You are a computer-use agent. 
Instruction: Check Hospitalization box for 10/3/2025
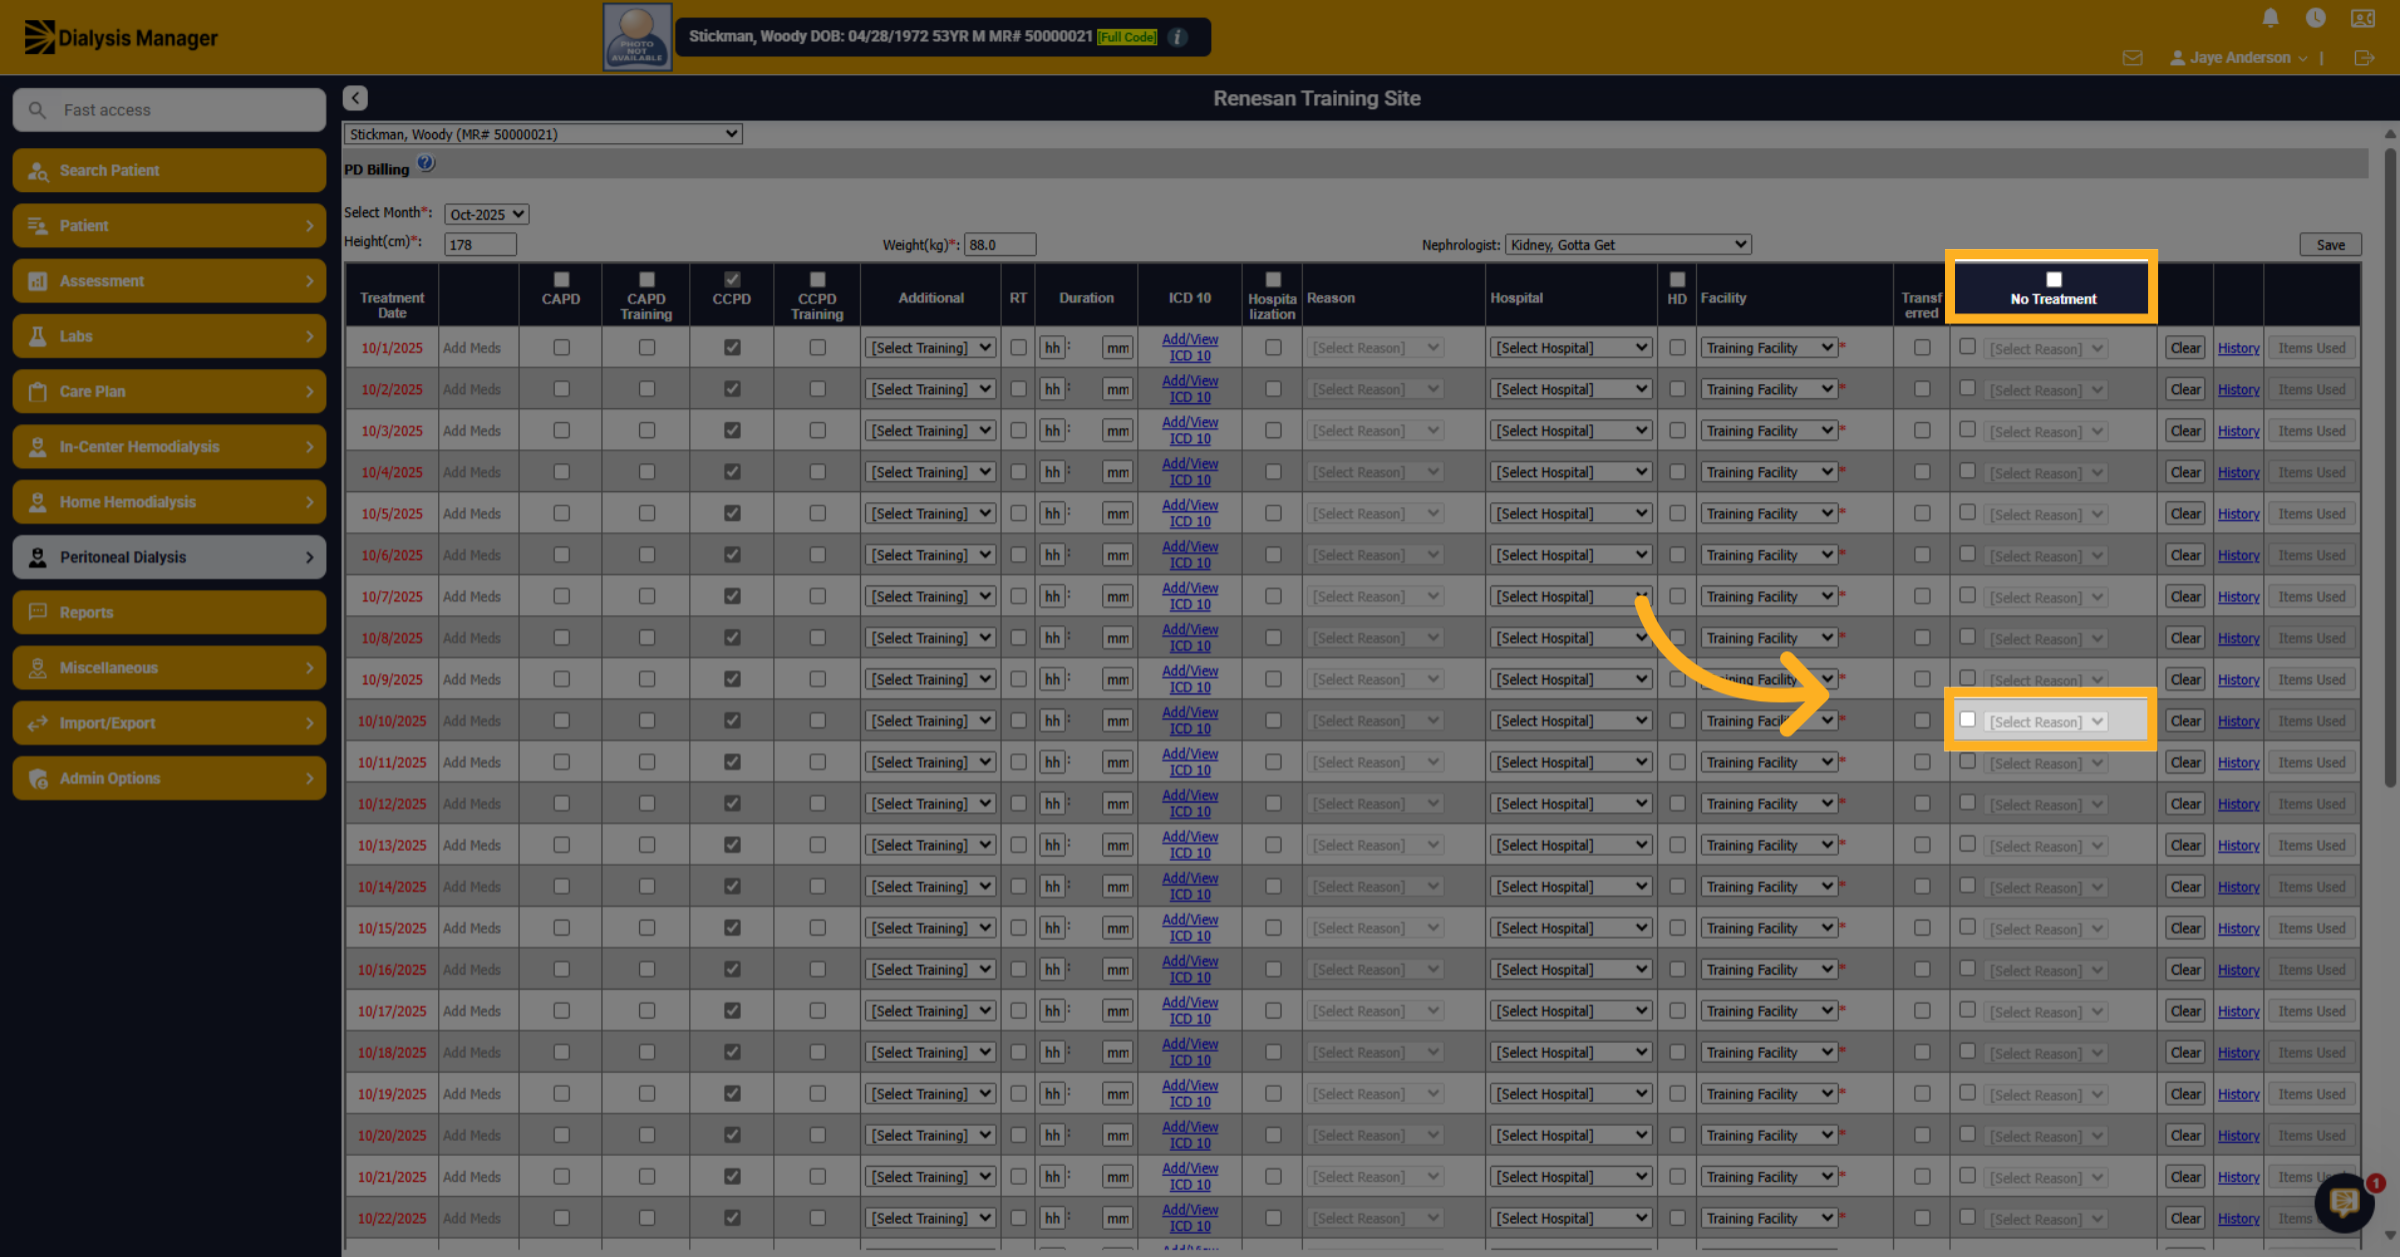(x=1273, y=431)
